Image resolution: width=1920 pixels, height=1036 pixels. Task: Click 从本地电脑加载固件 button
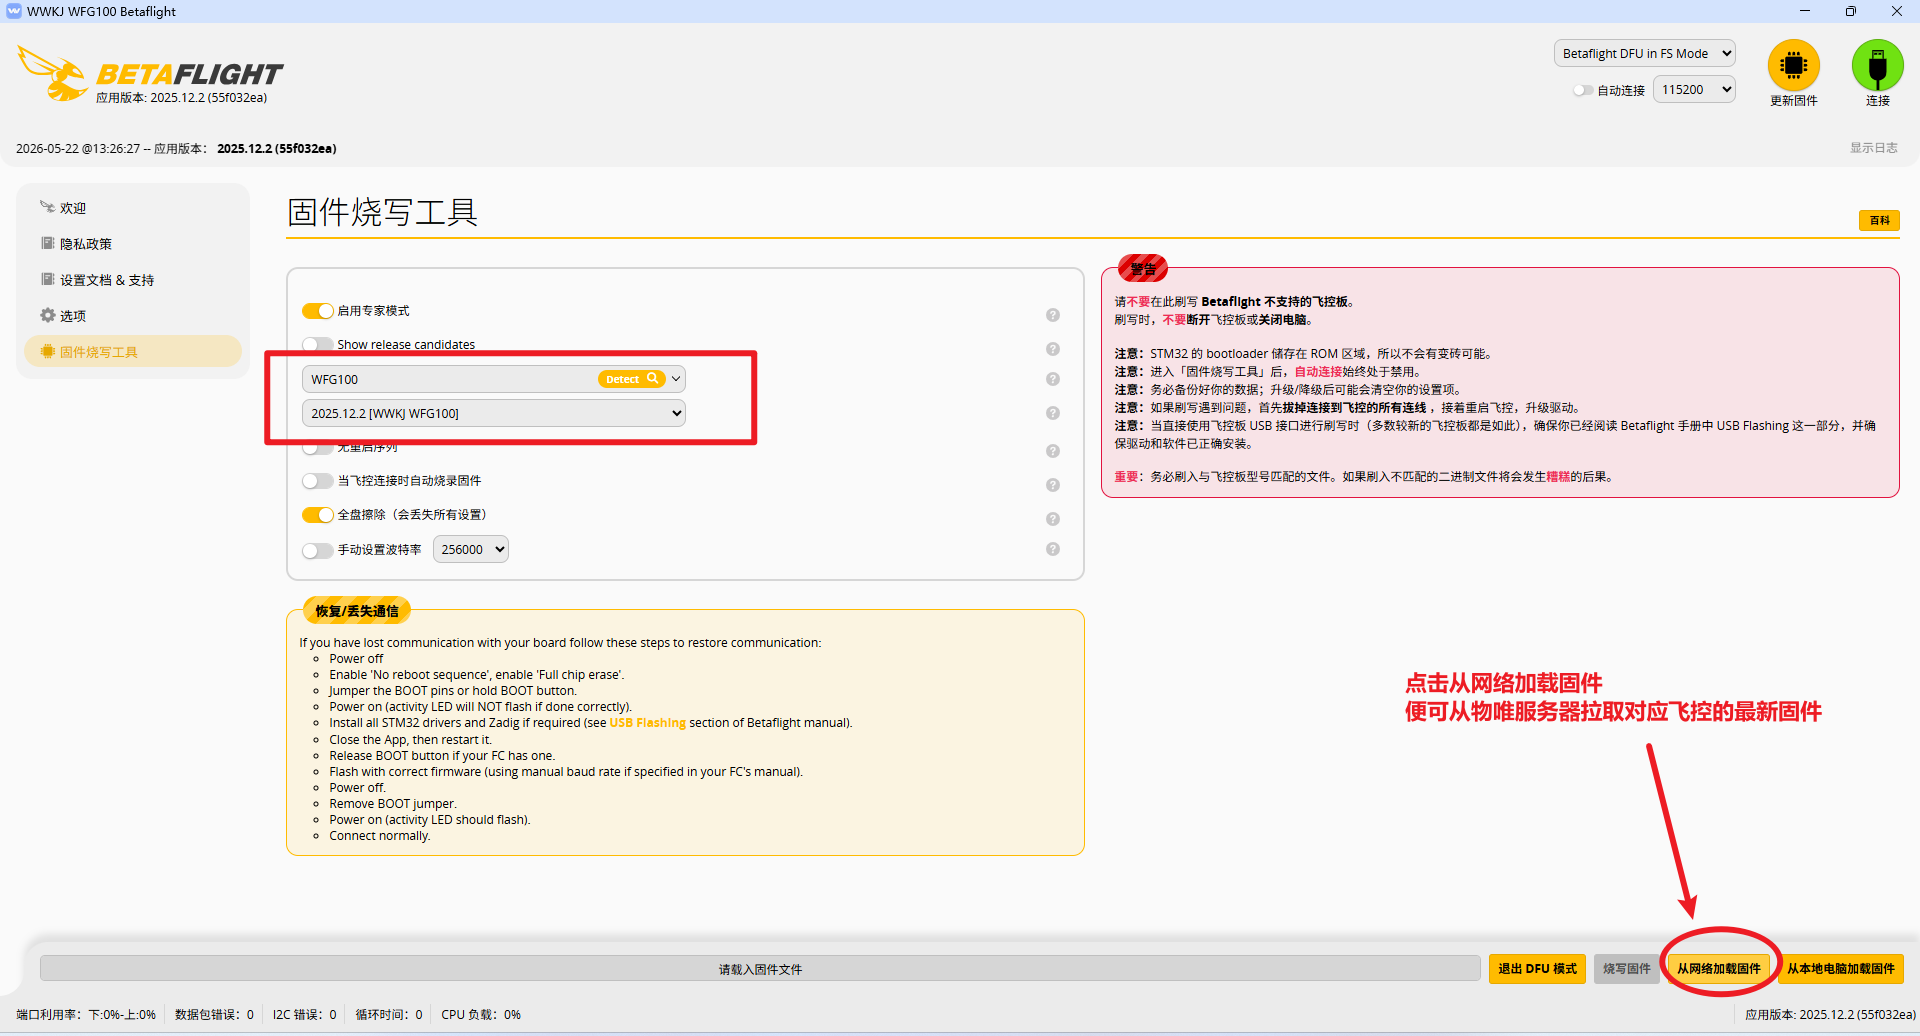click(x=1841, y=969)
